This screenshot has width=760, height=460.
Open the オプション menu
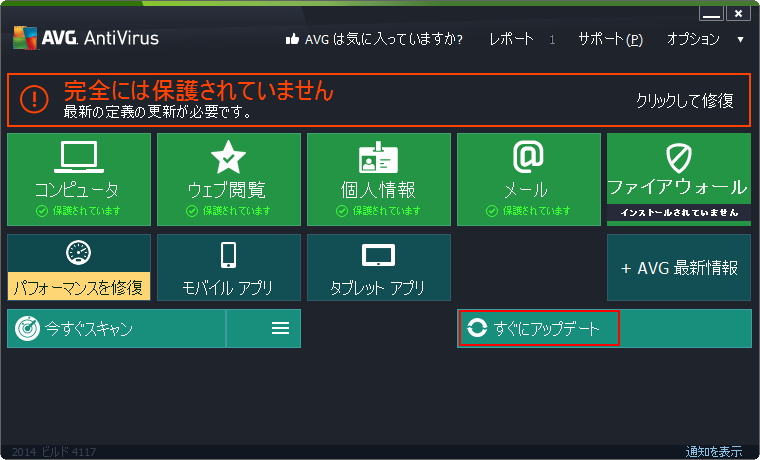[x=693, y=39]
